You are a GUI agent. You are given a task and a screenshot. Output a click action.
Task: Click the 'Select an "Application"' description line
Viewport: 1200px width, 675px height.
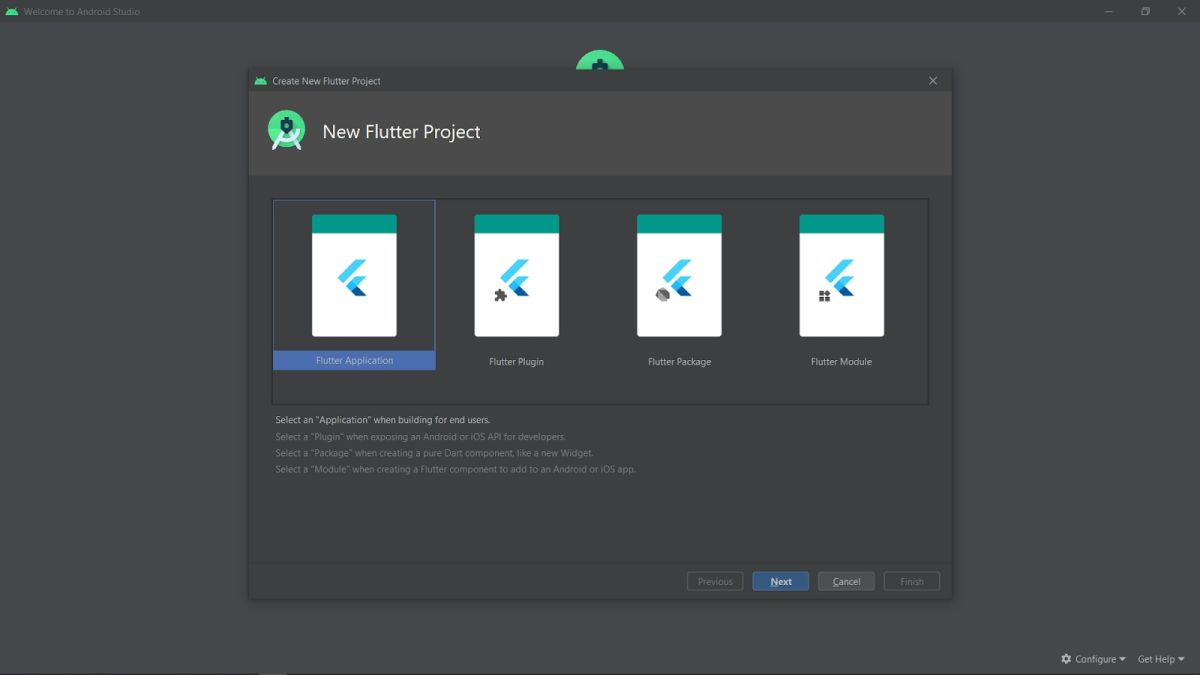[x=383, y=420]
